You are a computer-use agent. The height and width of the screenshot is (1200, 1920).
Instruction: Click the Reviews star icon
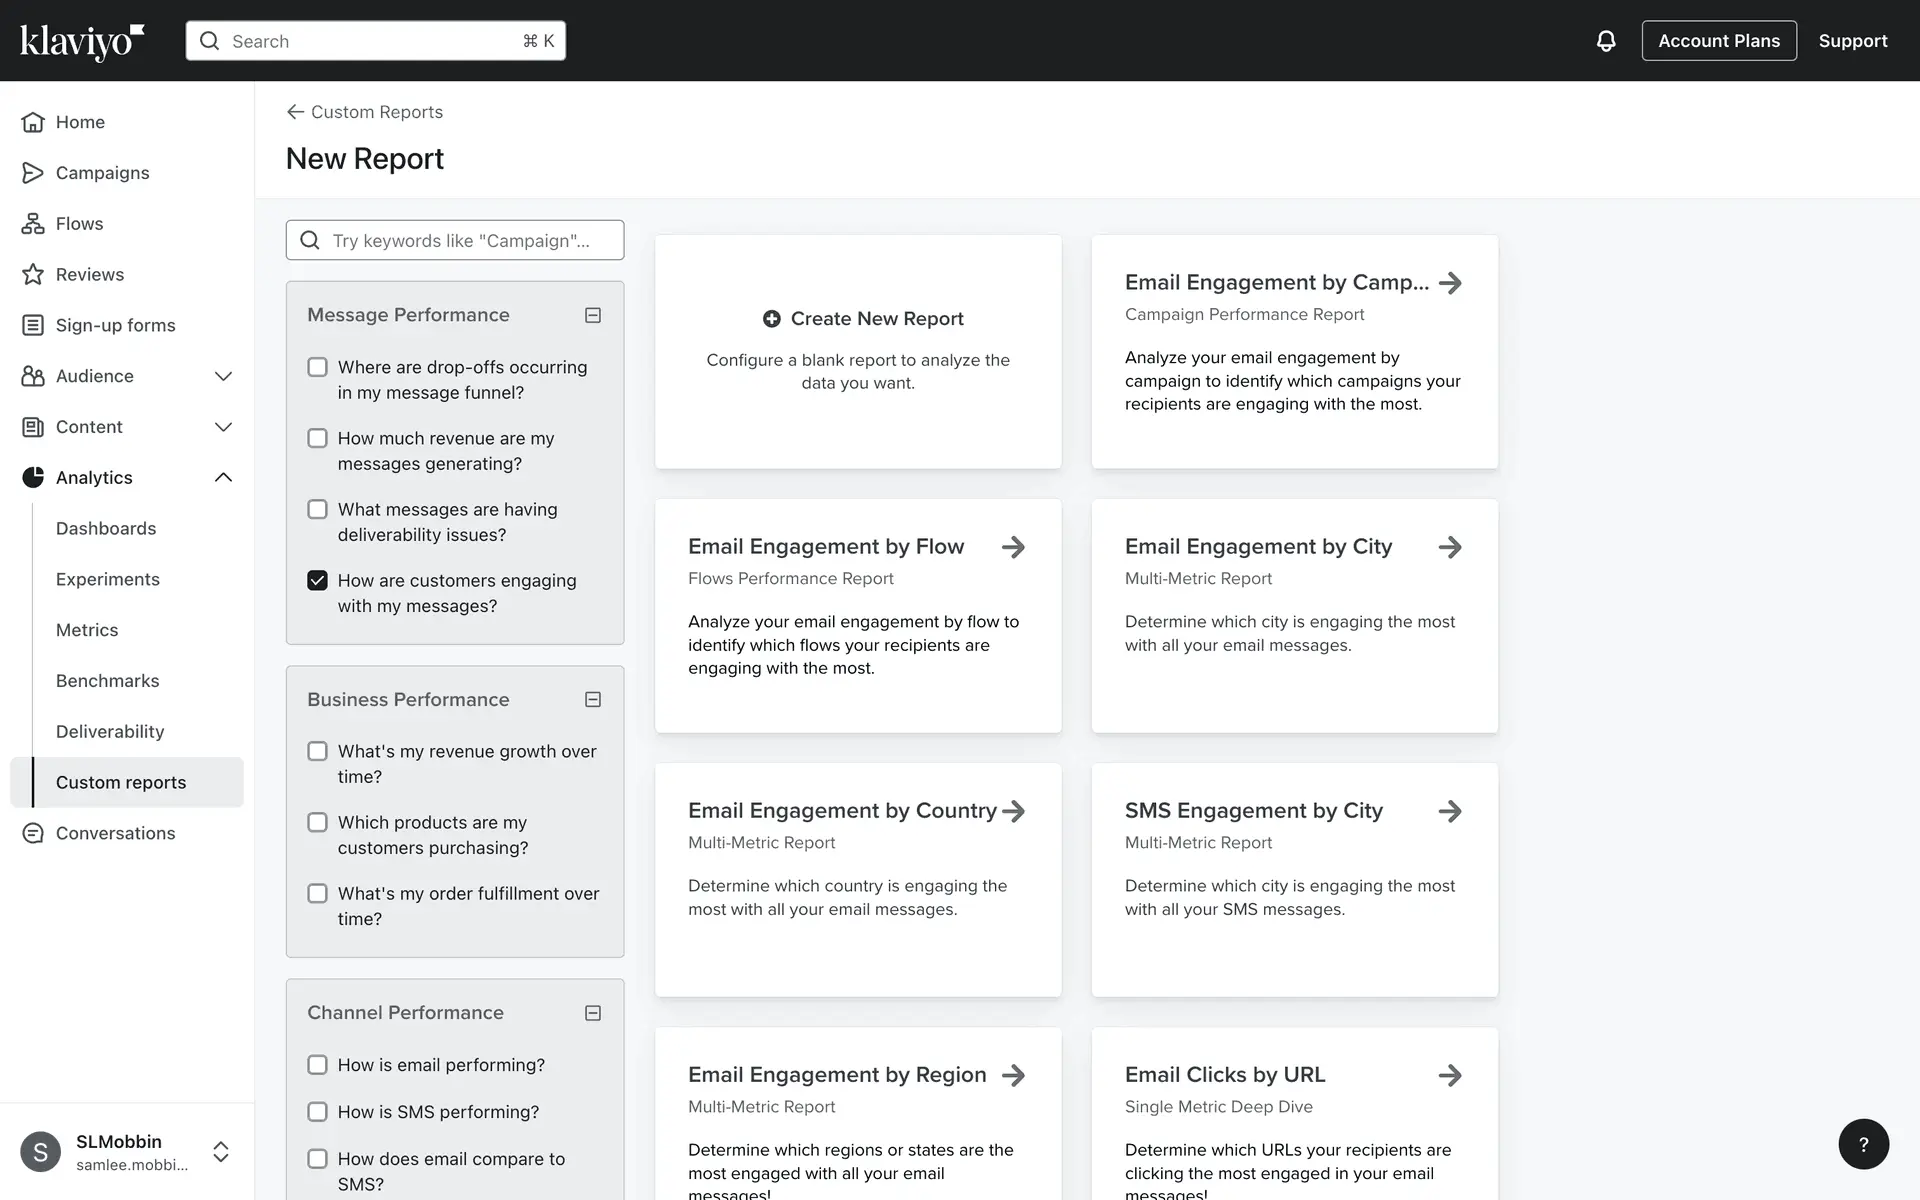(x=33, y=274)
